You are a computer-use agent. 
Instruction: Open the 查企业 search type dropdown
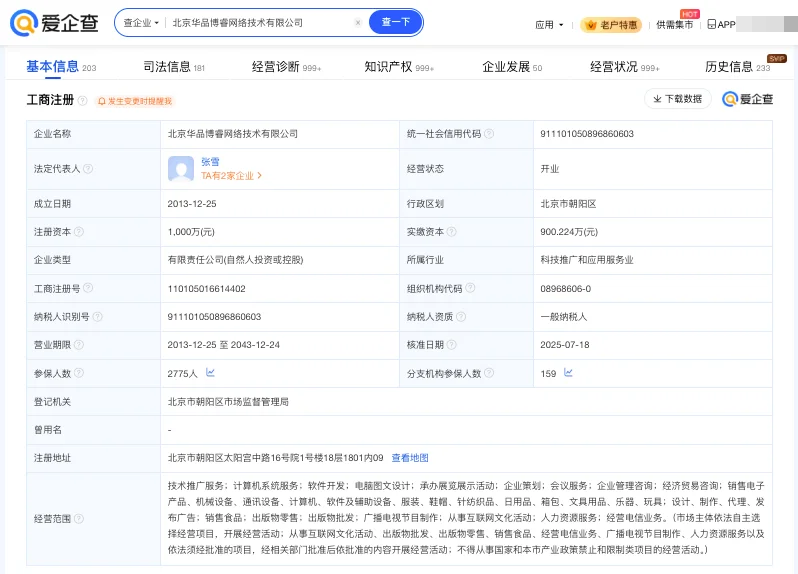(141, 23)
